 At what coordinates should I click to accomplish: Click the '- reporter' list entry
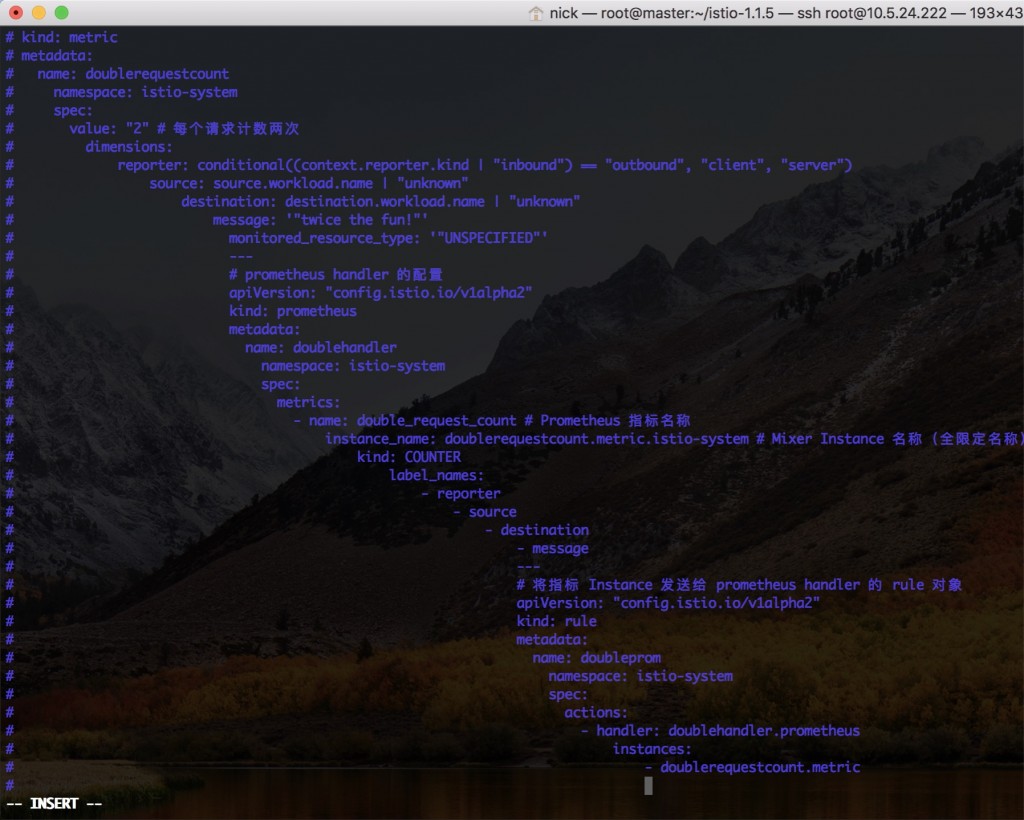(461, 494)
